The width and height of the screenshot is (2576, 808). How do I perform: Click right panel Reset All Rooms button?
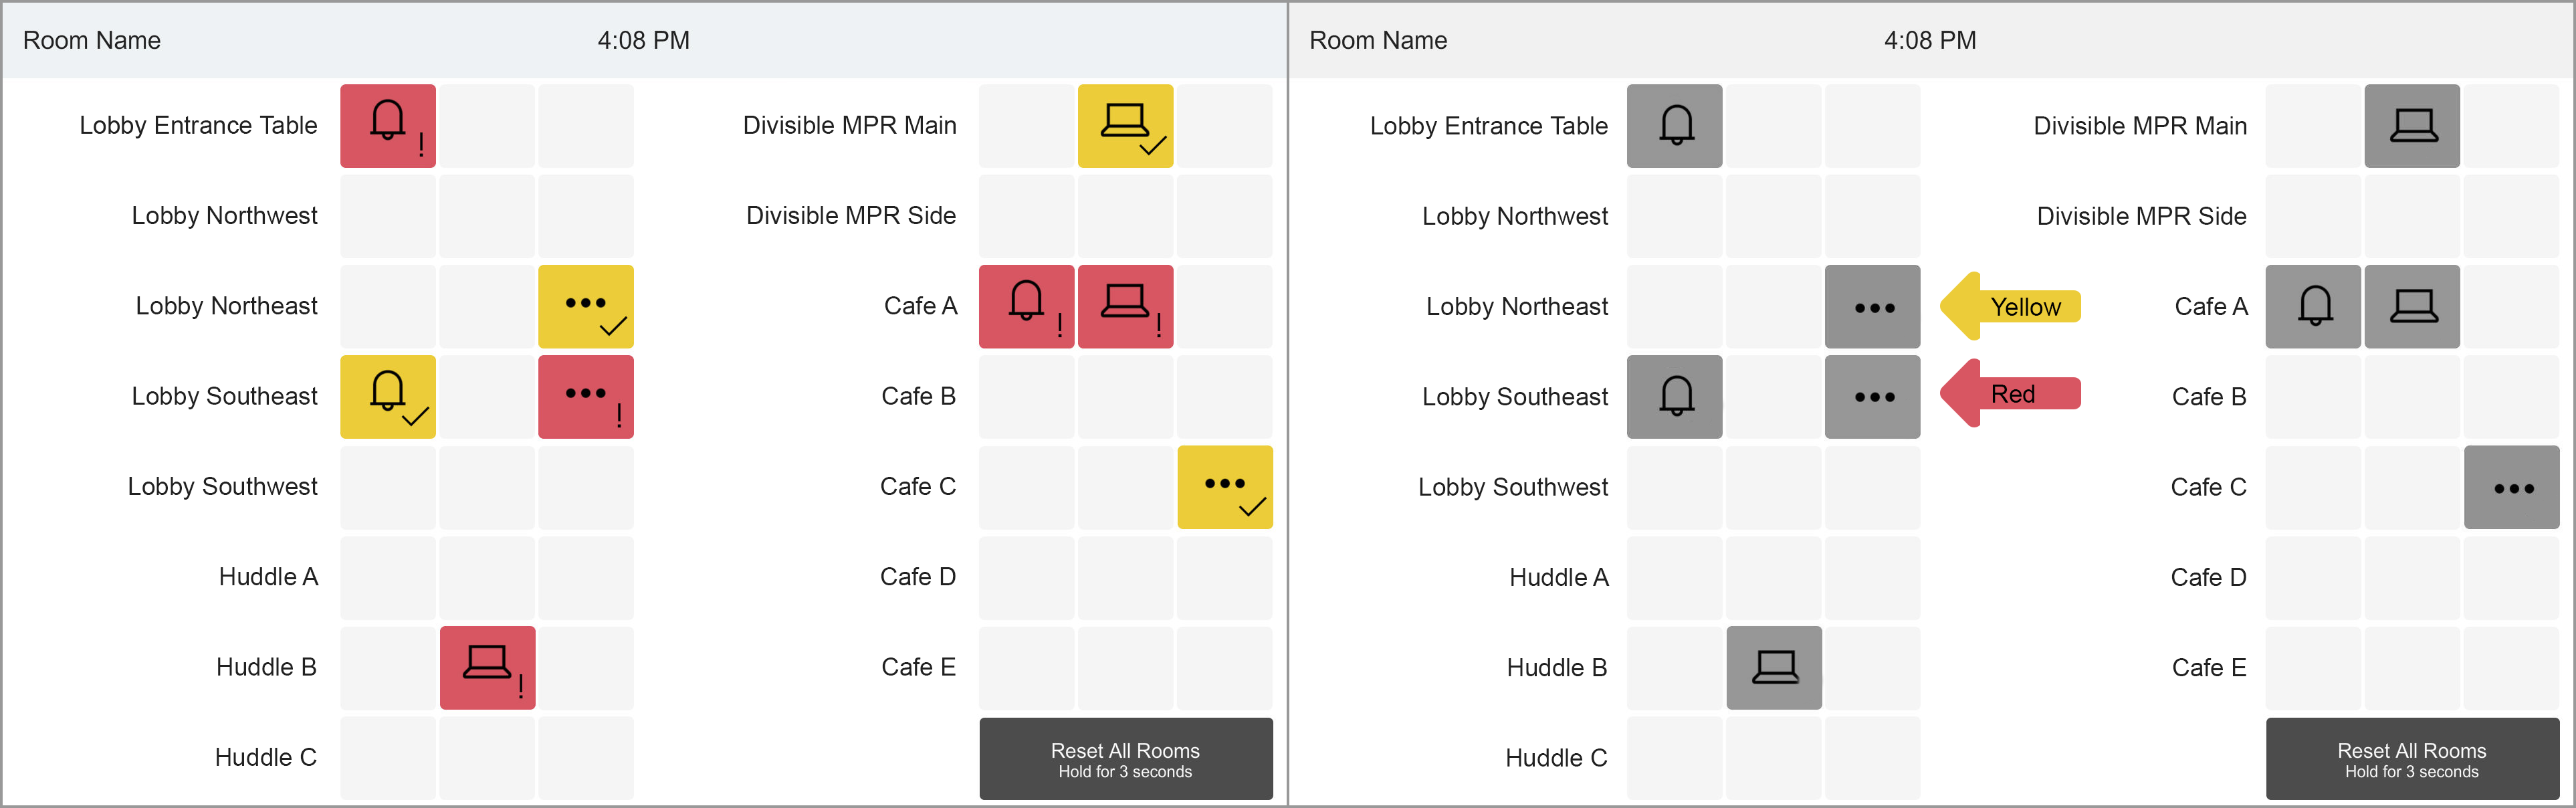coord(2412,759)
